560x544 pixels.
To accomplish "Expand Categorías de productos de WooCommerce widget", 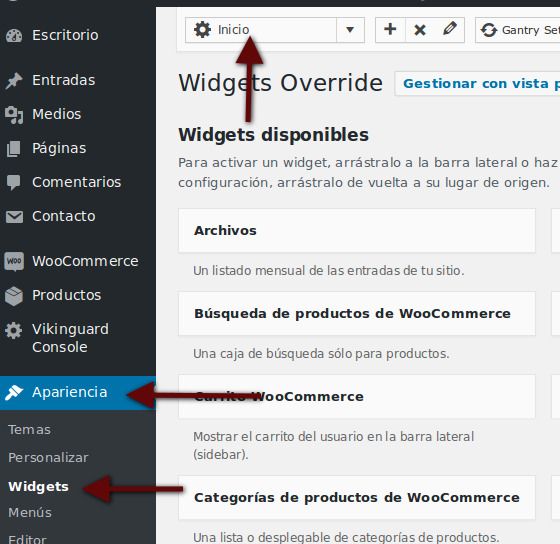I will click(357, 498).
